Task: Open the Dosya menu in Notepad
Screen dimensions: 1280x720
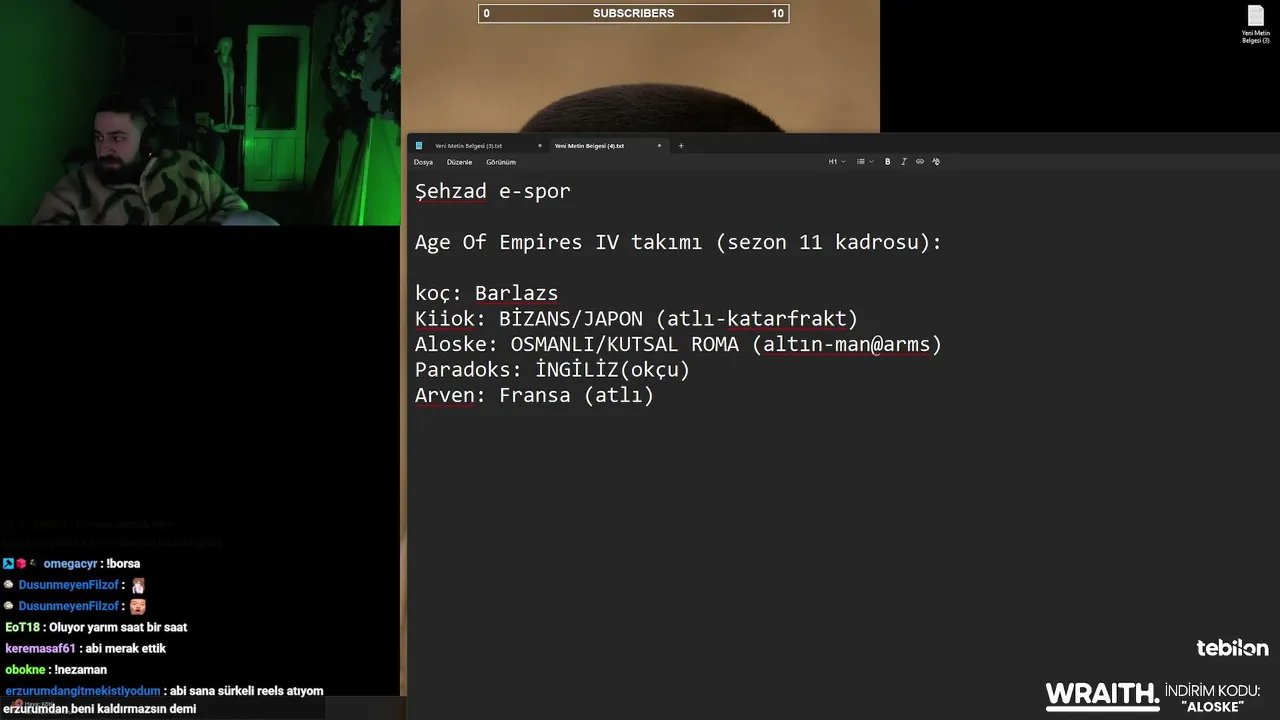Action: coord(423,162)
